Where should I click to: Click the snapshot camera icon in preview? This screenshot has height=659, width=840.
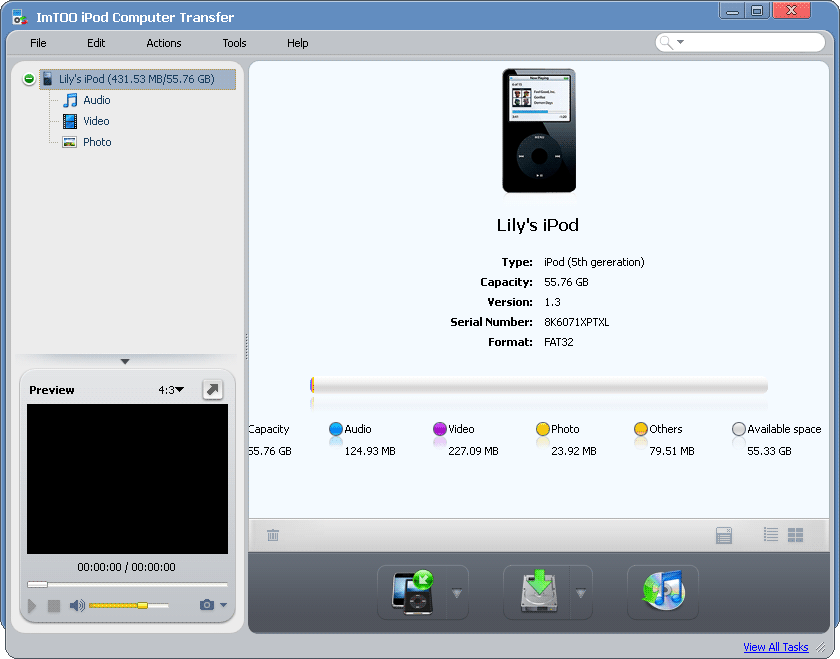tap(206, 605)
